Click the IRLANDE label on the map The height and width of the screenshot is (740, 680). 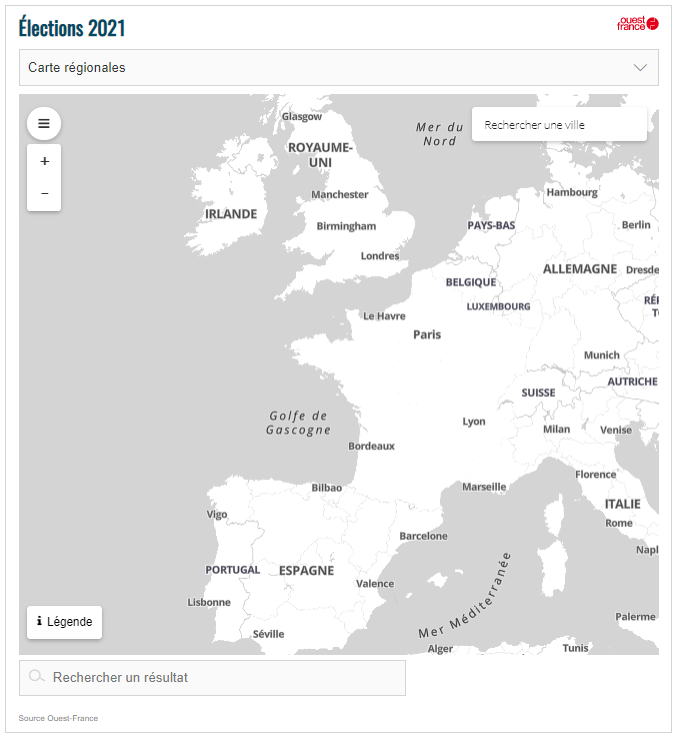[x=231, y=214]
